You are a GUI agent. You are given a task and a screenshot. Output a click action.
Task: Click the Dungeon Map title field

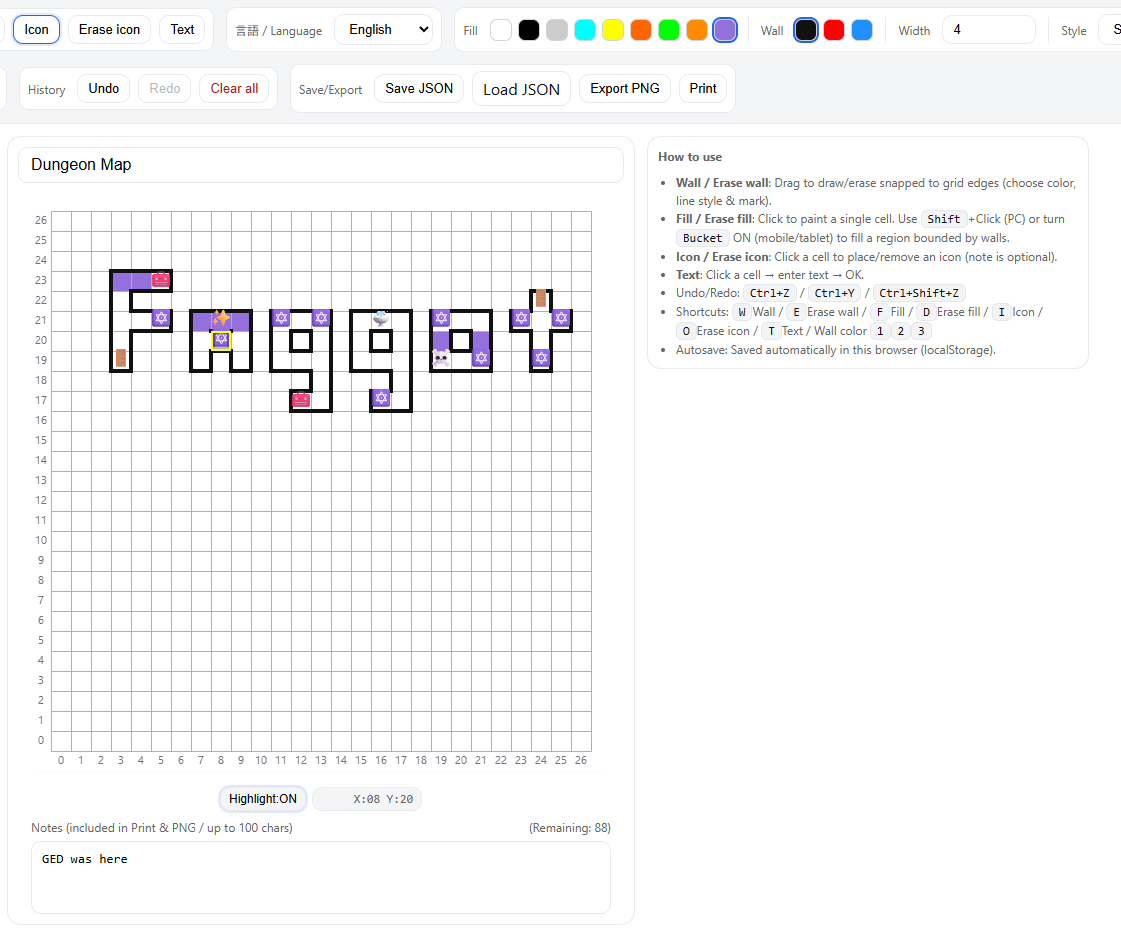click(320, 165)
